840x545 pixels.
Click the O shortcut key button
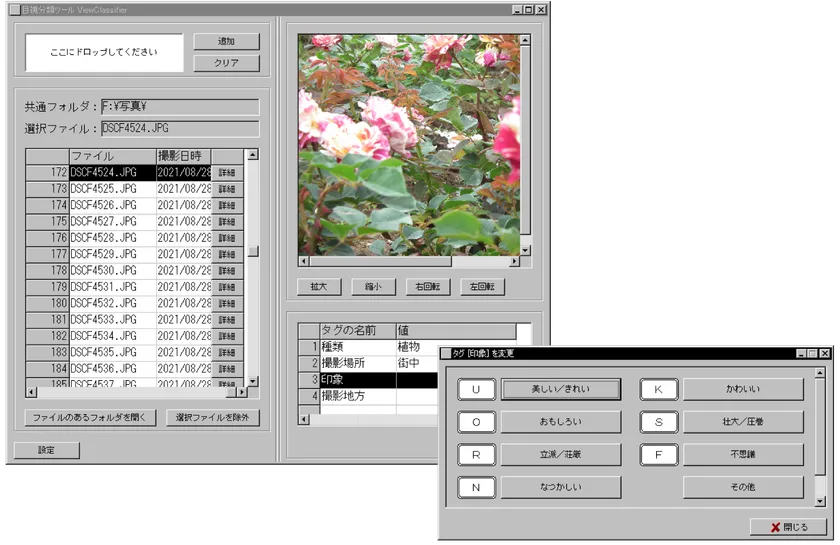point(476,422)
